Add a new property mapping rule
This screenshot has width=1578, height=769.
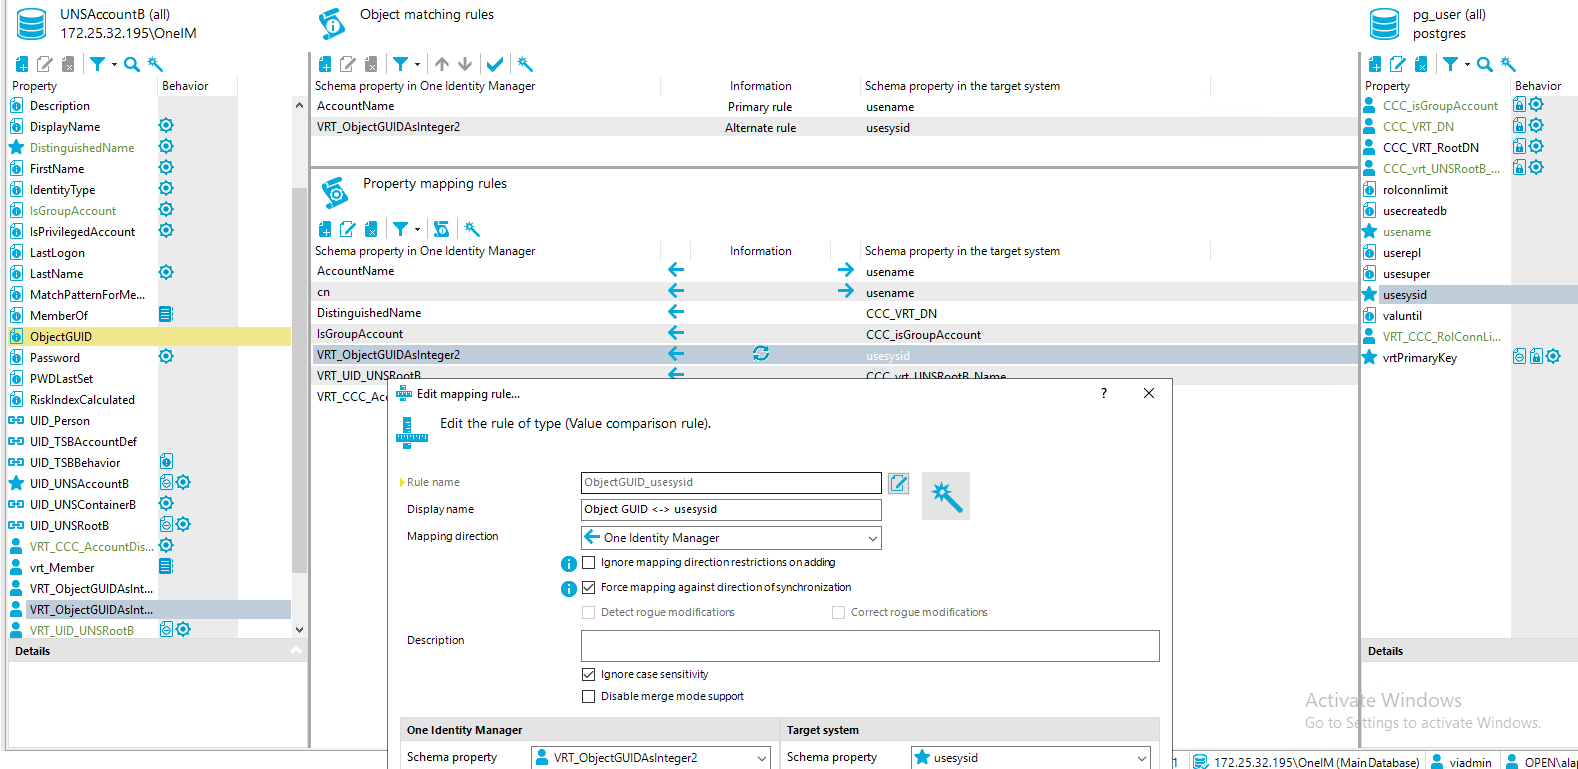(325, 229)
